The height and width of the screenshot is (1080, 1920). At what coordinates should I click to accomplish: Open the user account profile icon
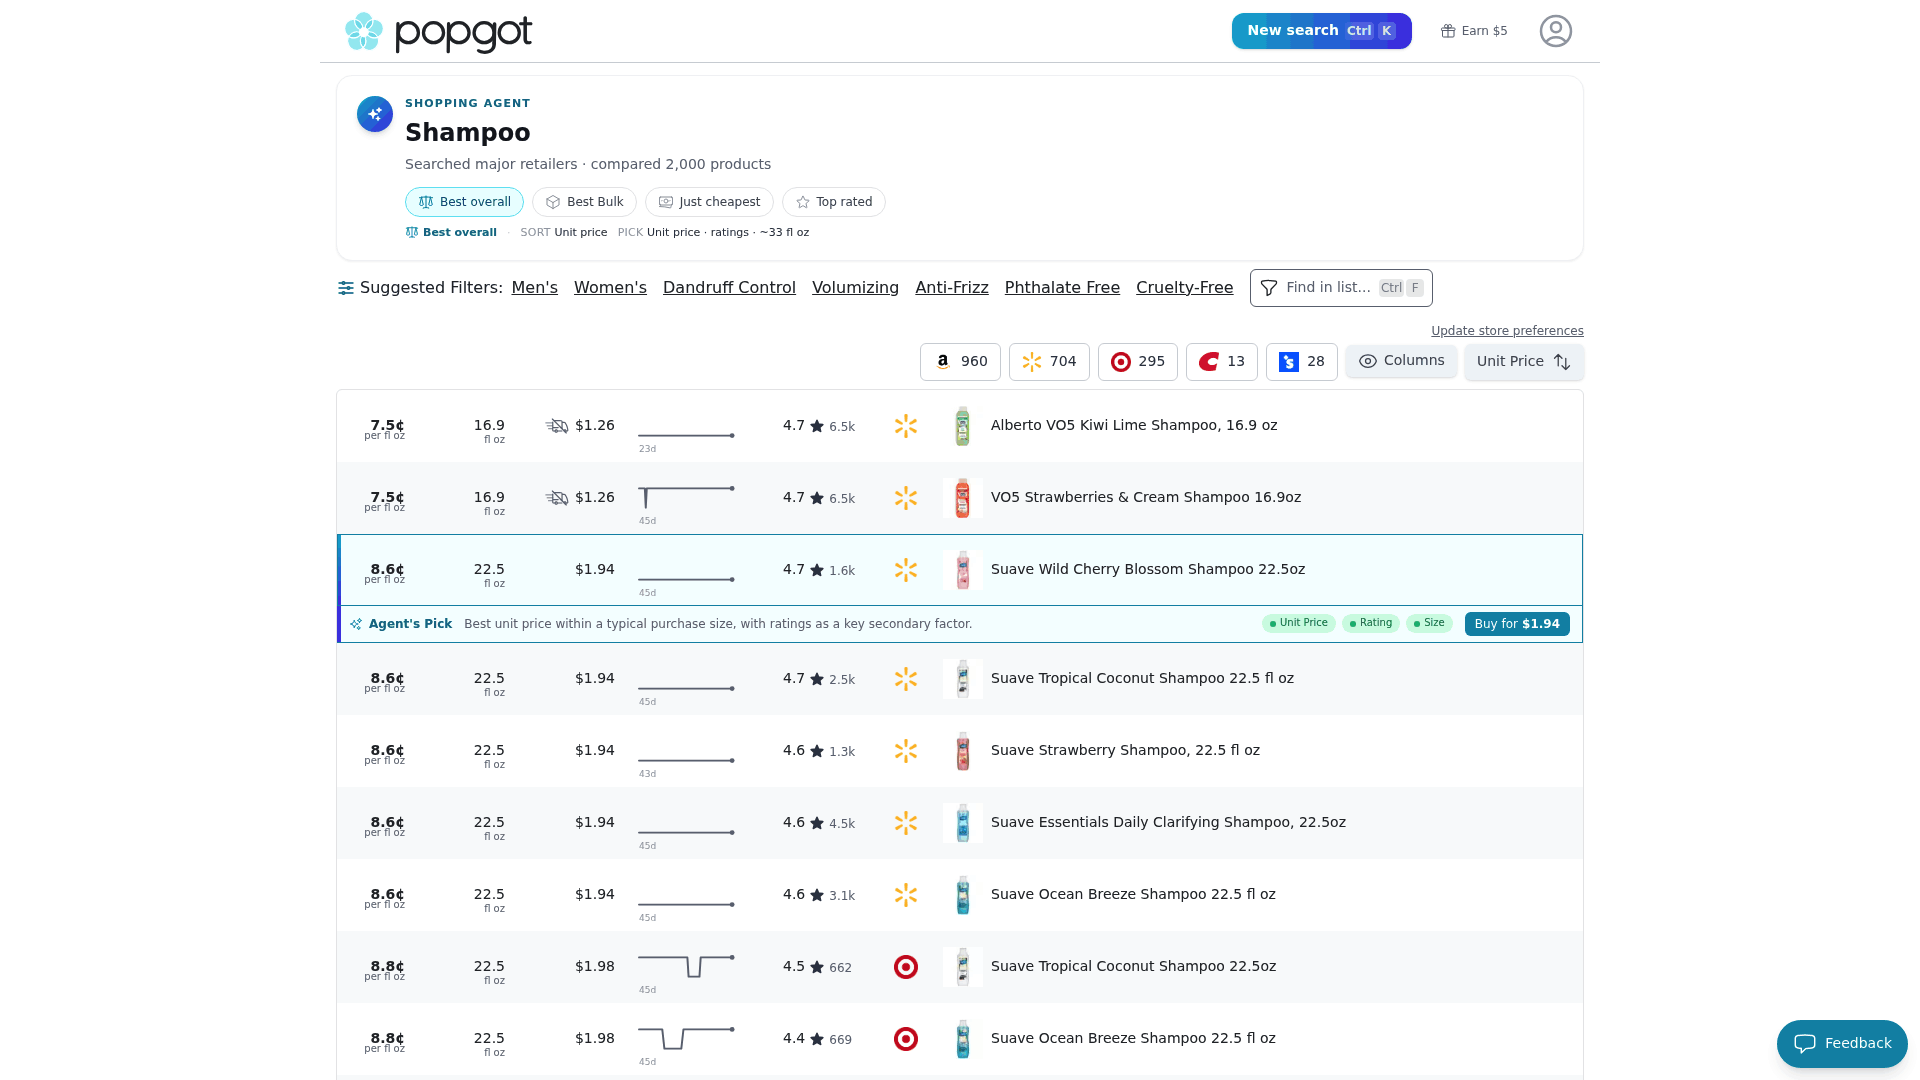[1555, 31]
